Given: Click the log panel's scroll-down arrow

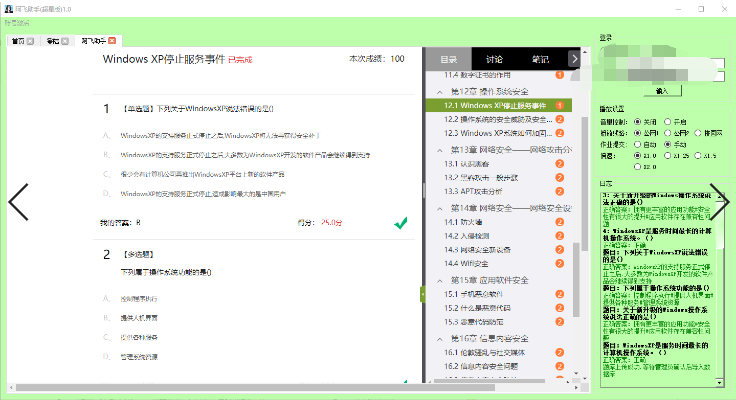Looking at the screenshot, I should click(720, 383).
